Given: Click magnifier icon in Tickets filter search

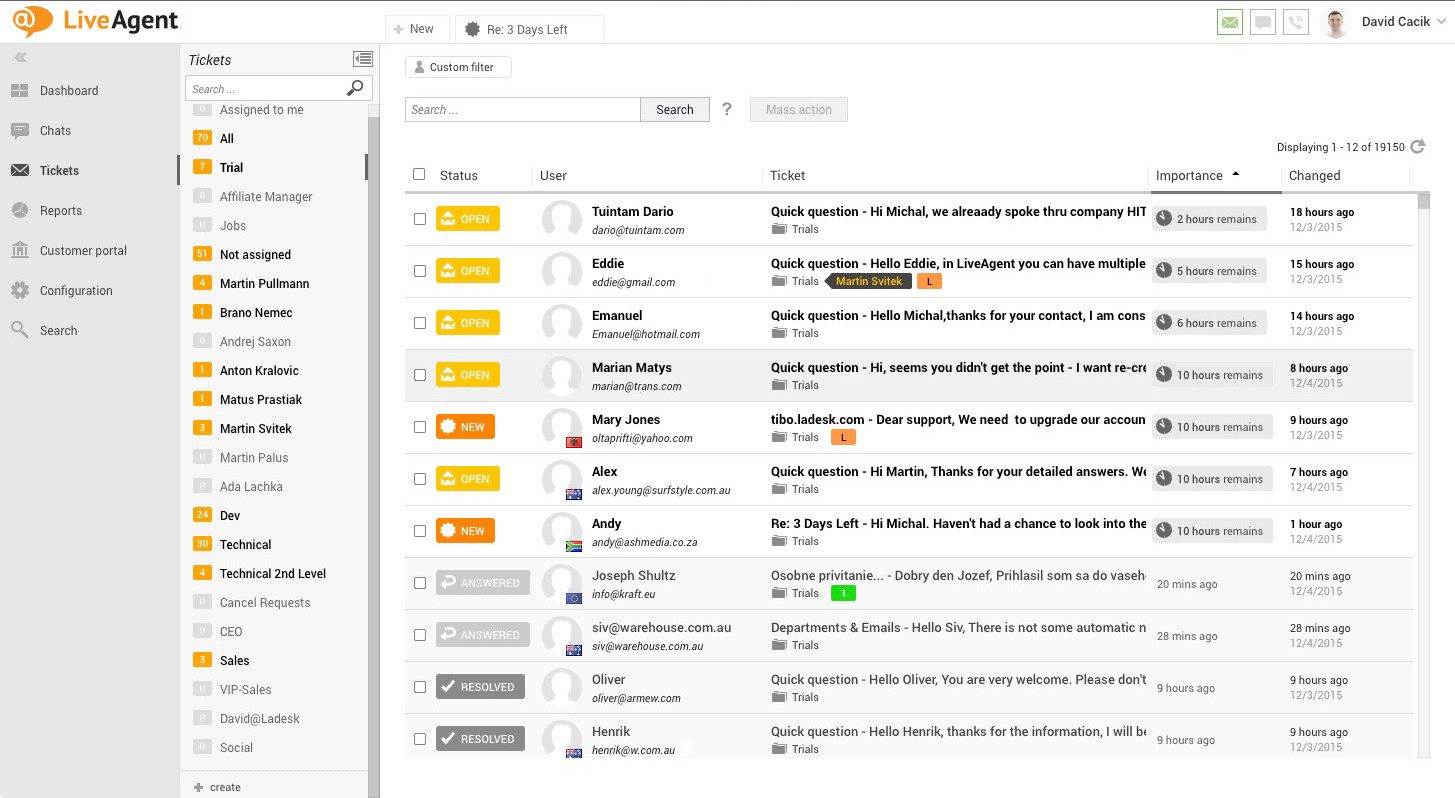Looking at the screenshot, I should click(x=355, y=88).
